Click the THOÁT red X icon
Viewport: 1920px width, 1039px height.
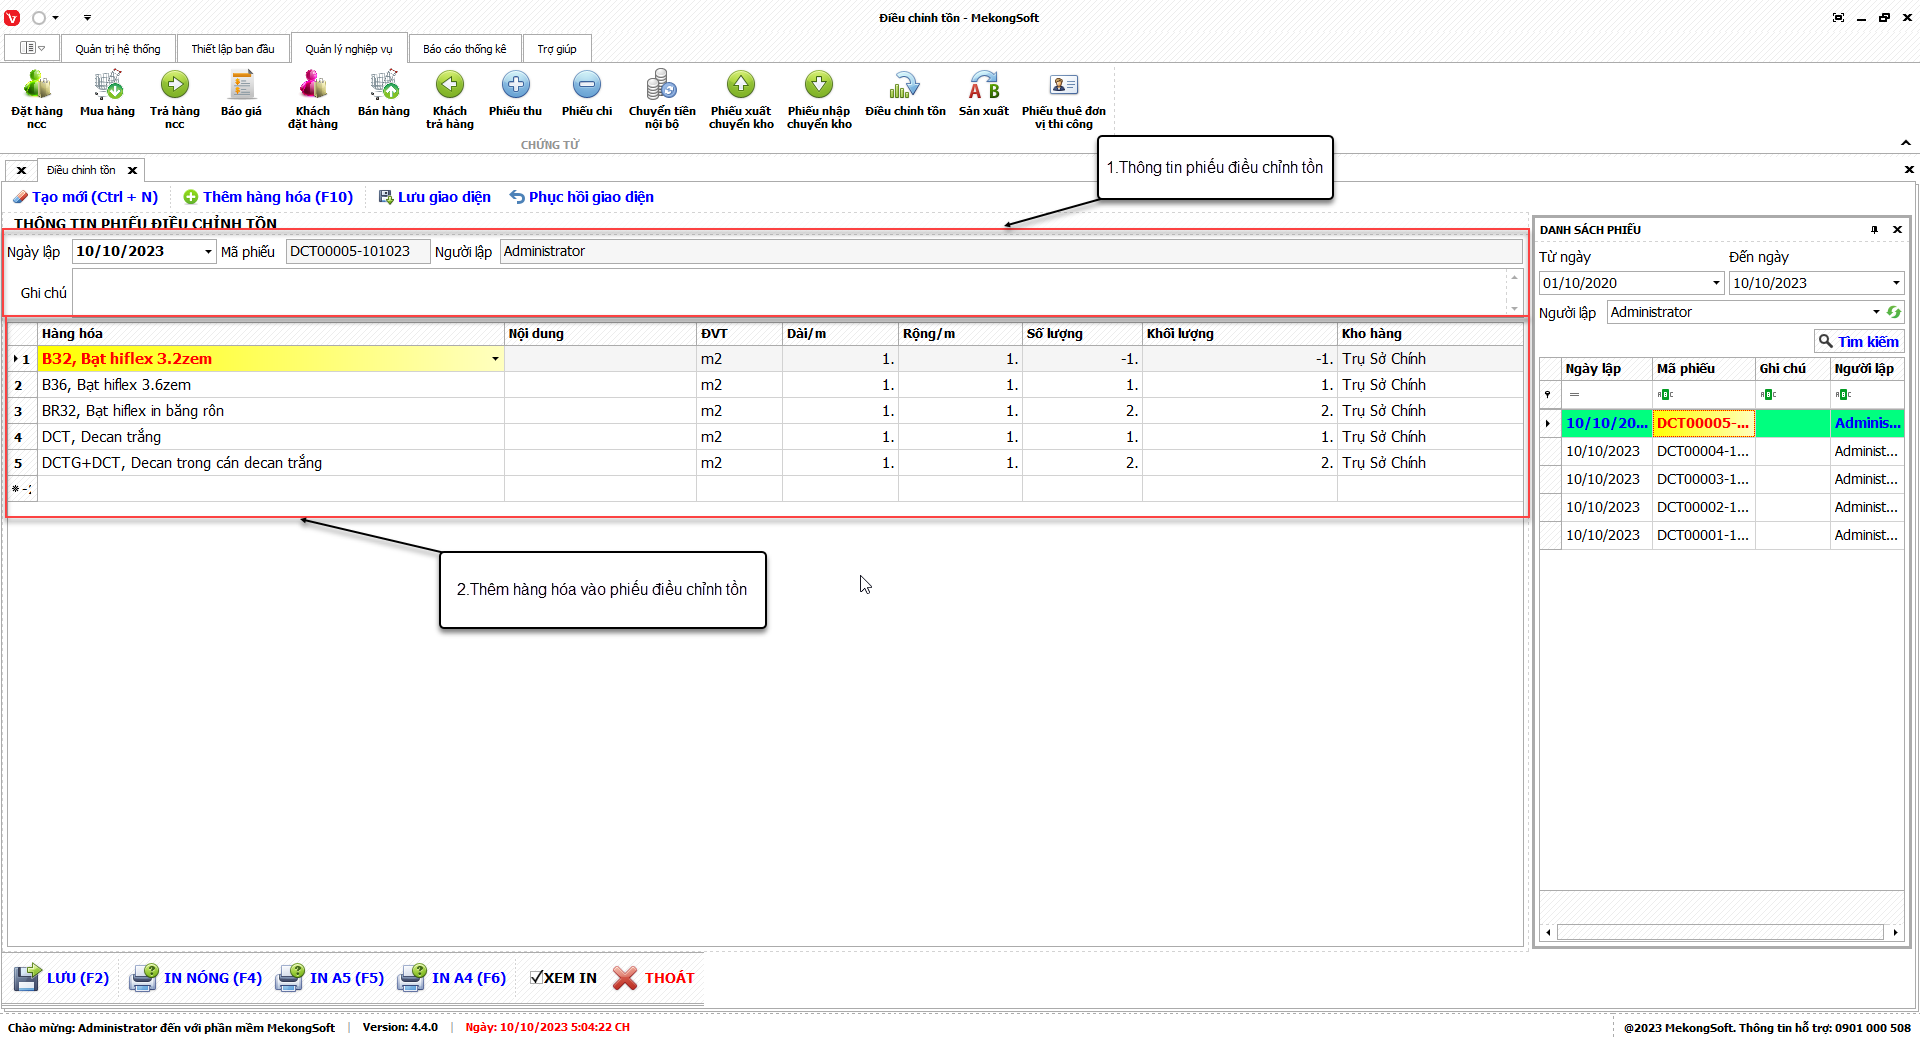tap(625, 978)
